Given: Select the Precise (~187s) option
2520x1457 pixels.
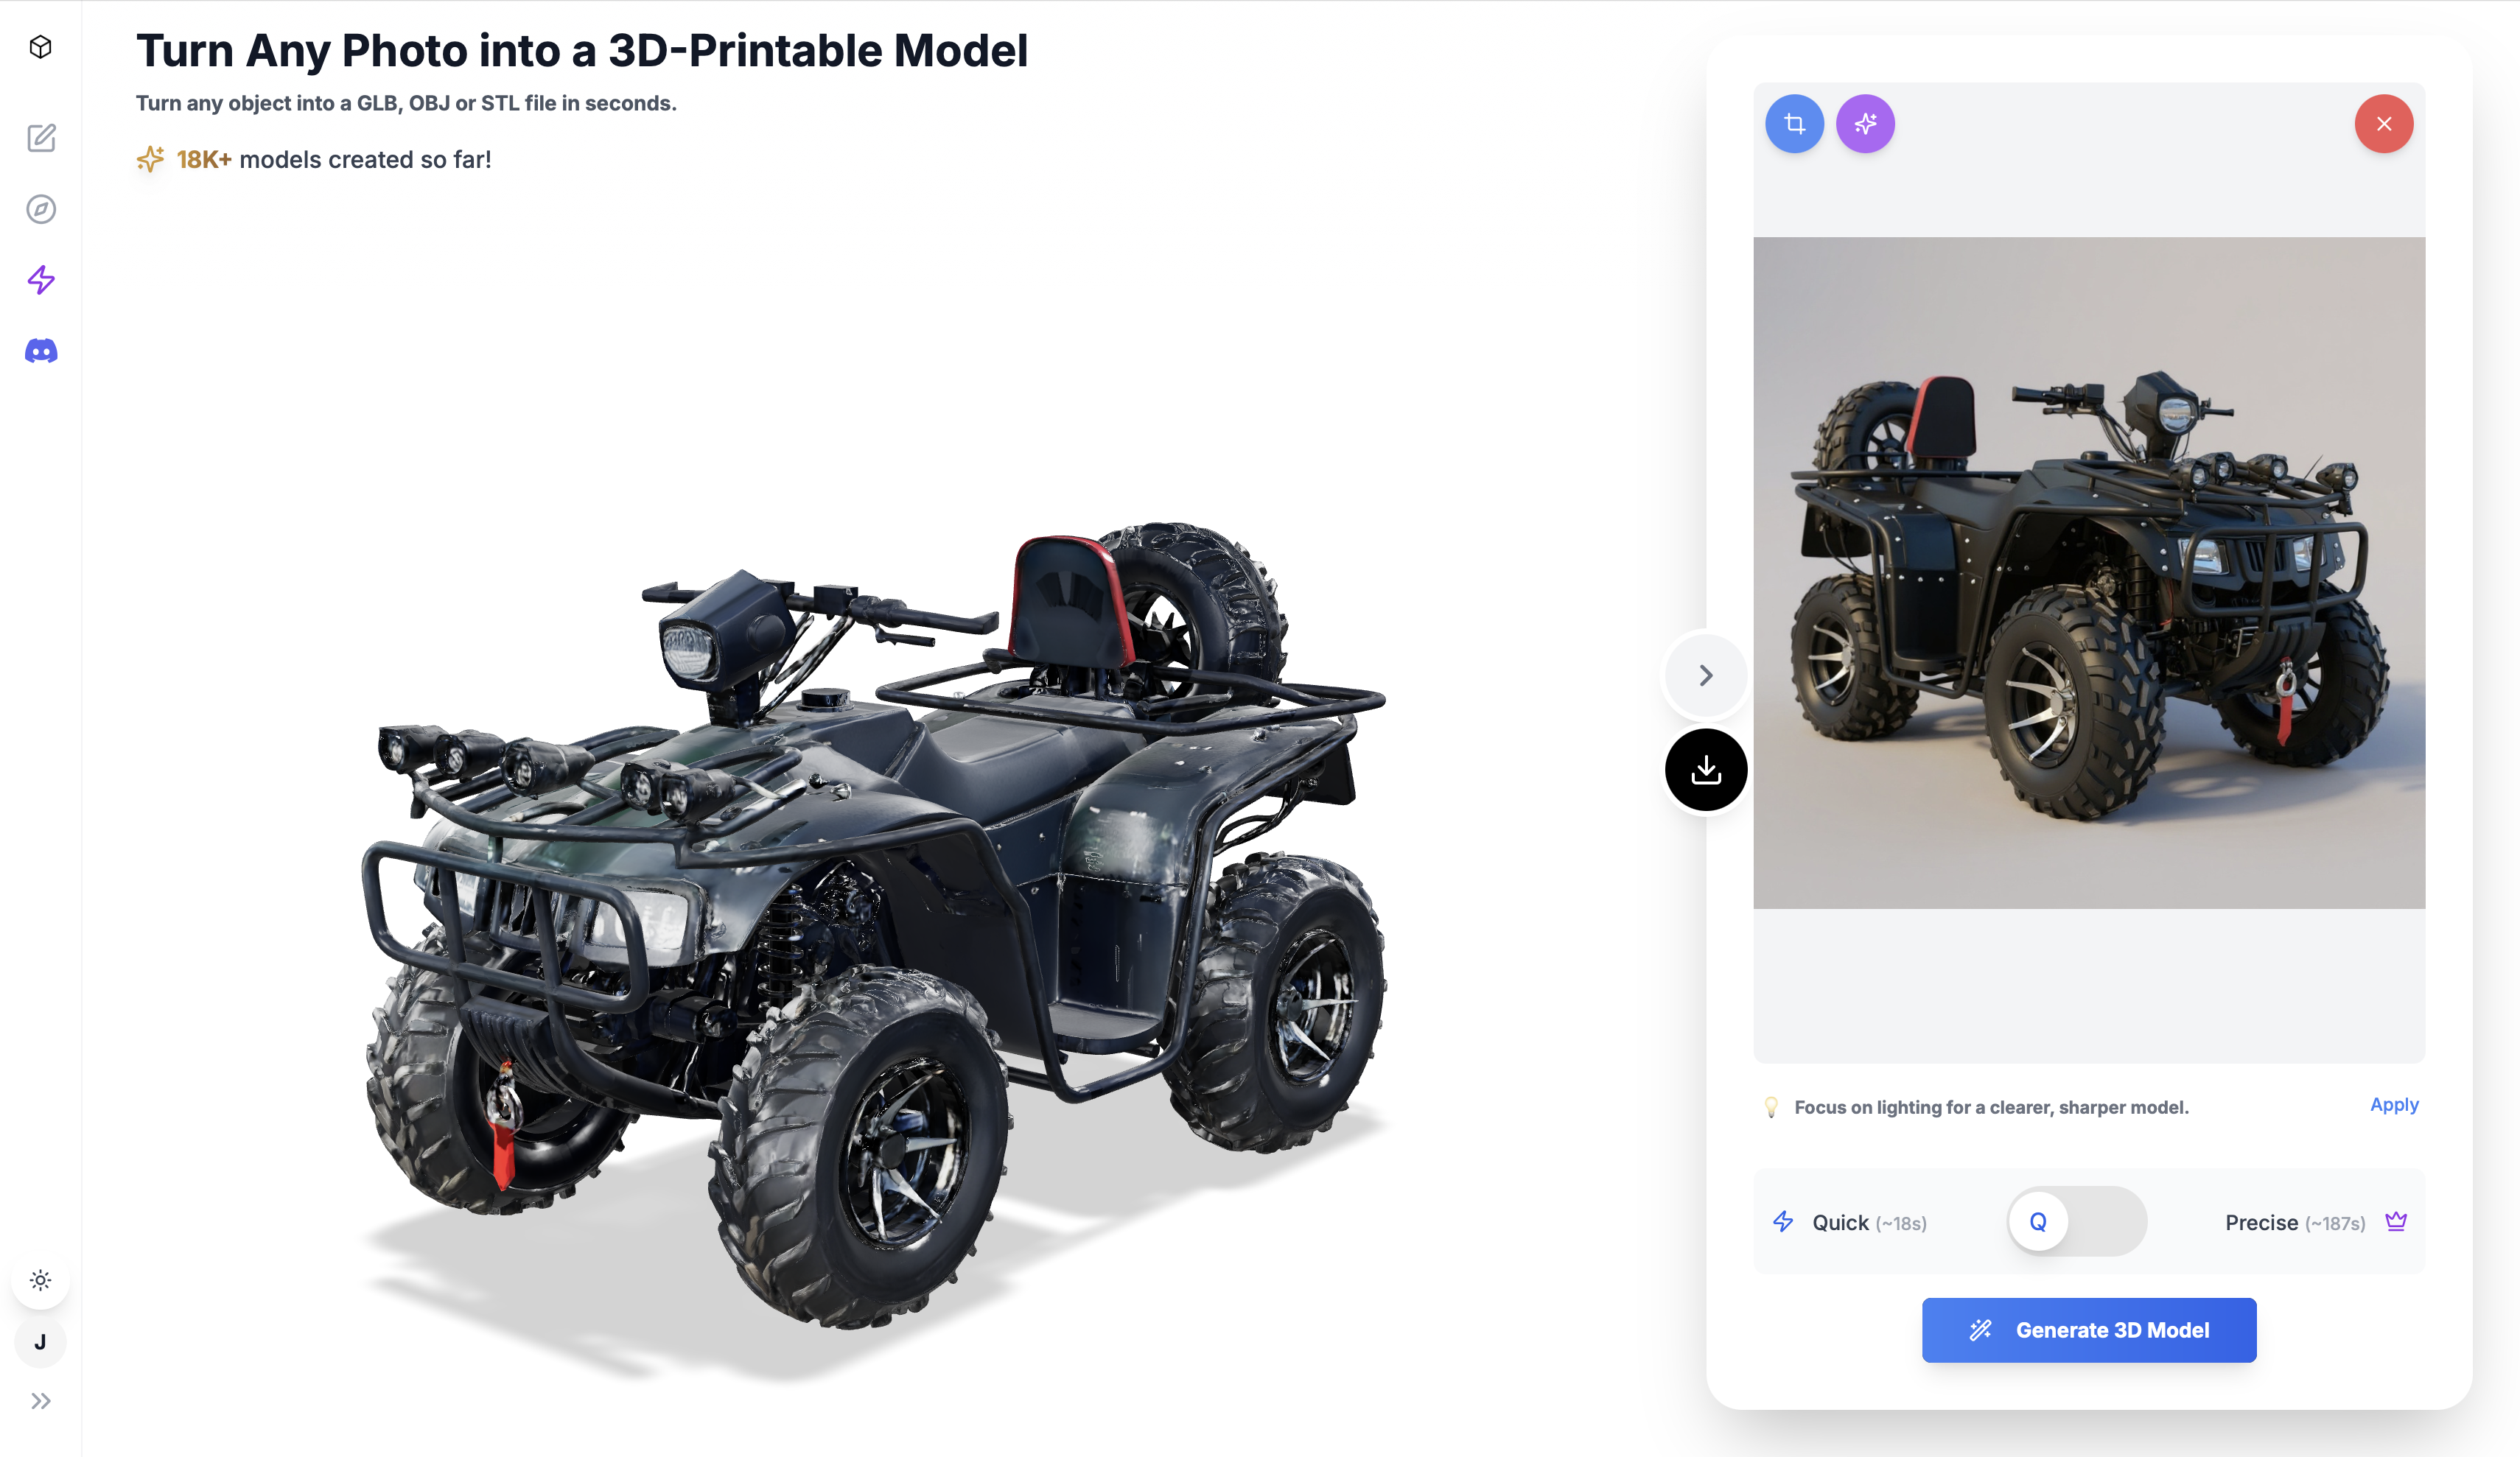Looking at the screenshot, I should pos(2295,1223).
